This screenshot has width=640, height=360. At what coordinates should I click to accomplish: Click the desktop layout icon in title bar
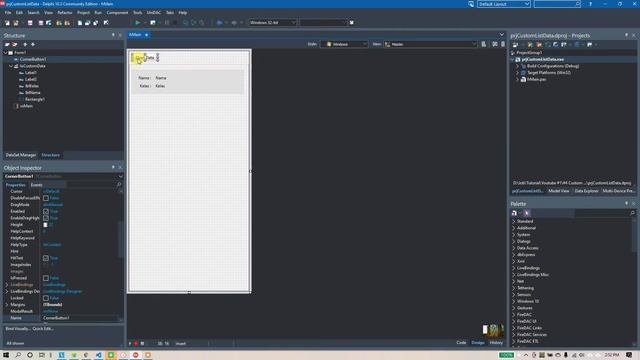click(x=471, y=4)
